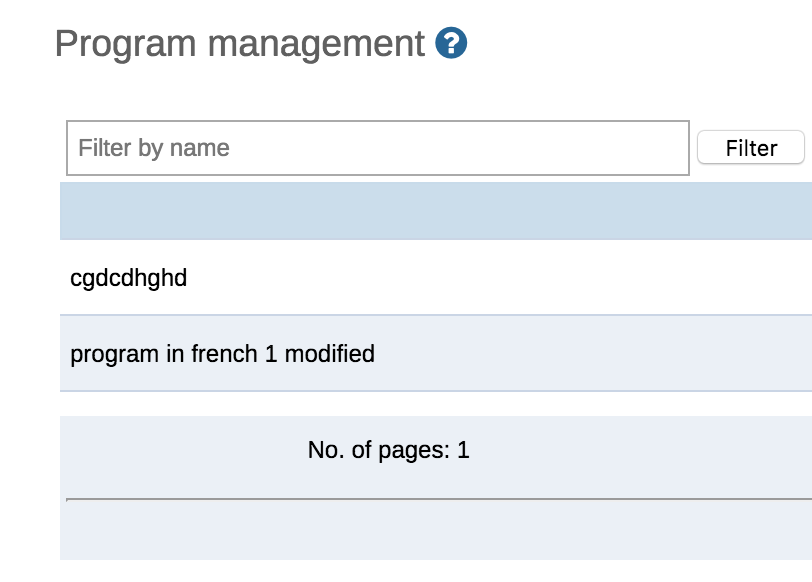Click the blue table header bar
This screenshot has height=582, width=812.
point(435,211)
